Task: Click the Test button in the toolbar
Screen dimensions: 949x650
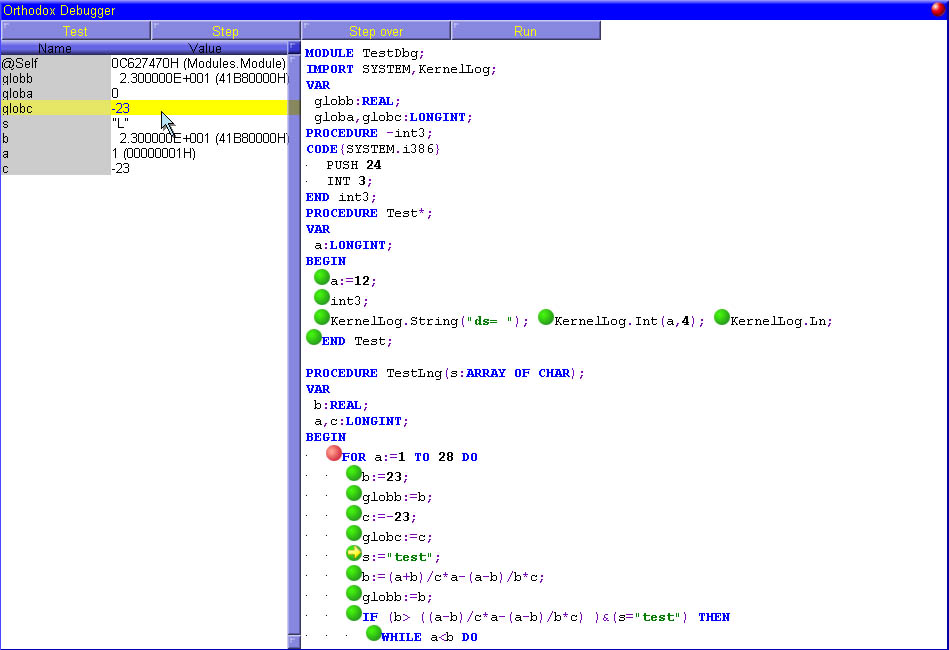Action: point(75,31)
